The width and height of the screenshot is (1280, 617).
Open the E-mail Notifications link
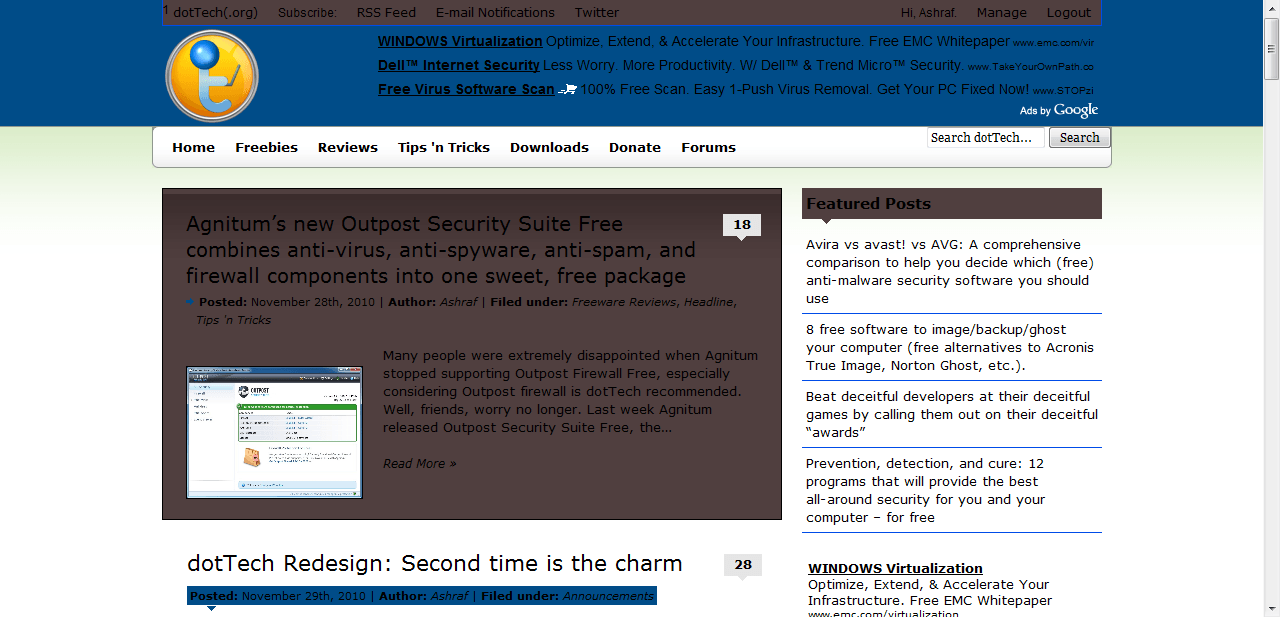click(x=495, y=13)
